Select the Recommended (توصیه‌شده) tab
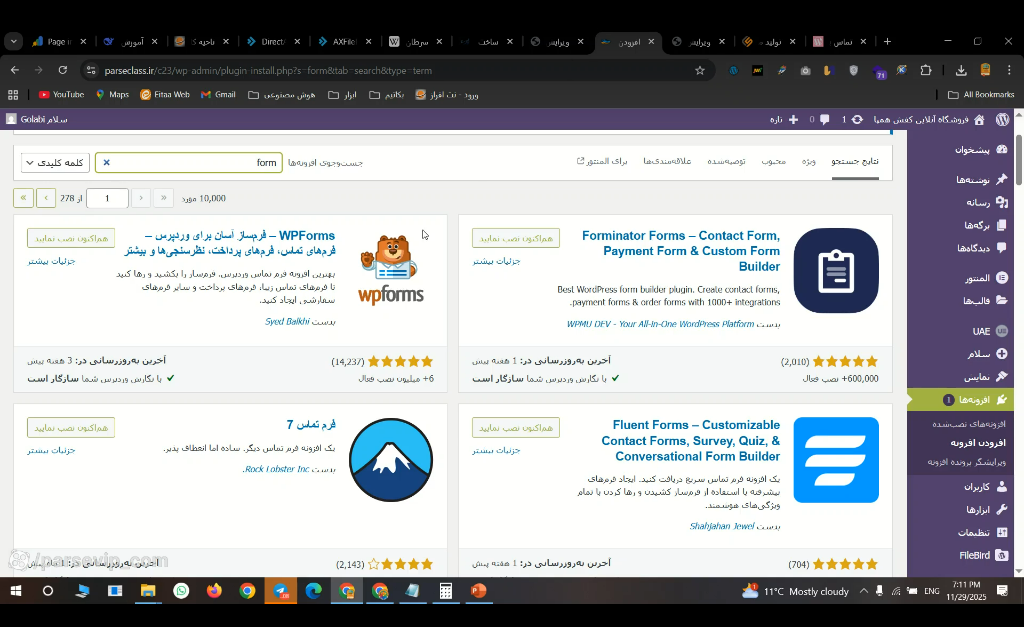The width and height of the screenshot is (1024, 627). [726, 161]
